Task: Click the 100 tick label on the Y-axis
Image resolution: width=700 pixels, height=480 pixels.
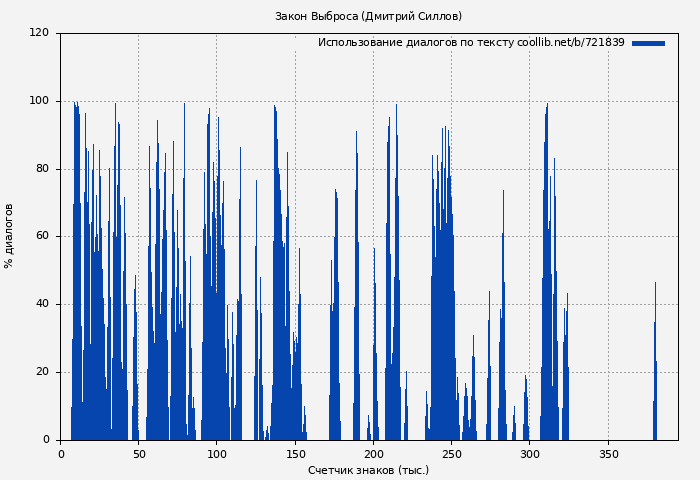Action: tap(39, 101)
